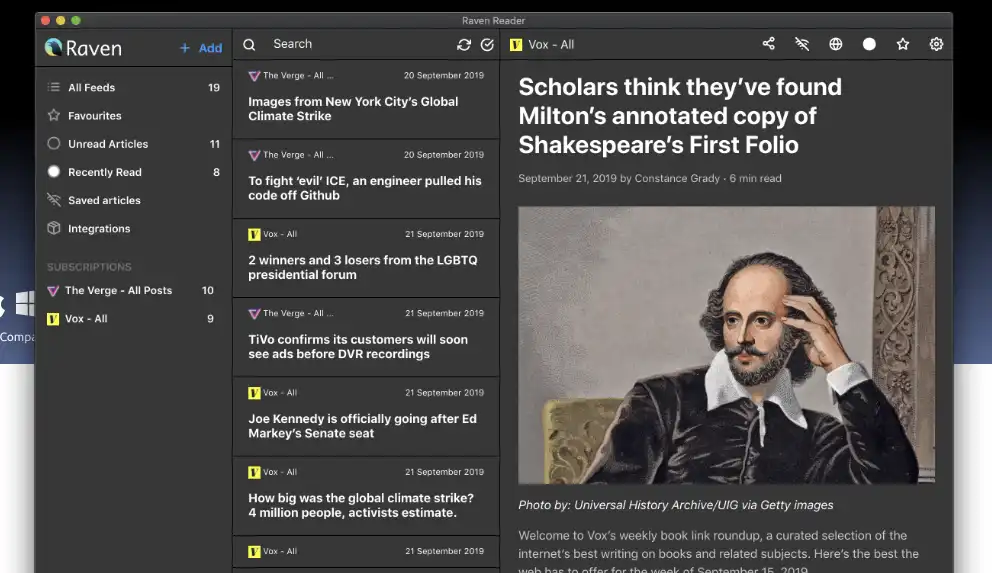The image size is (992, 573).
Task: Click the search magnifier icon
Action: [x=249, y=44]
